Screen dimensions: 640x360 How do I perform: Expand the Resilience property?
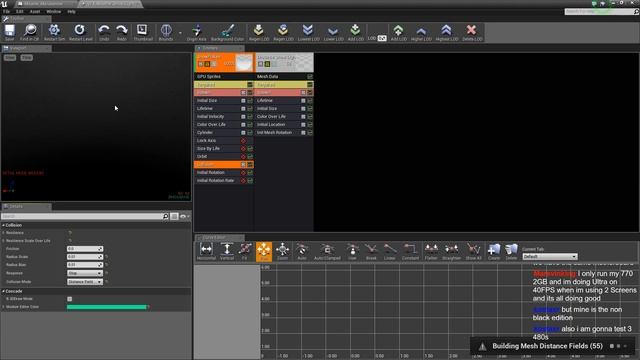click(x=4, y=233)
